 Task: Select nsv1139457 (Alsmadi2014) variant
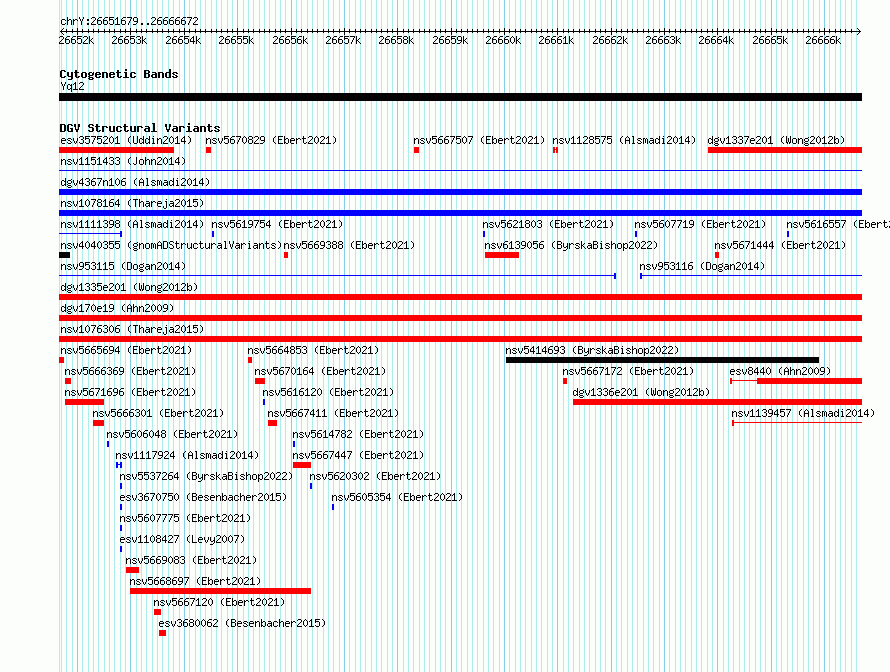[x=803, y=413]
